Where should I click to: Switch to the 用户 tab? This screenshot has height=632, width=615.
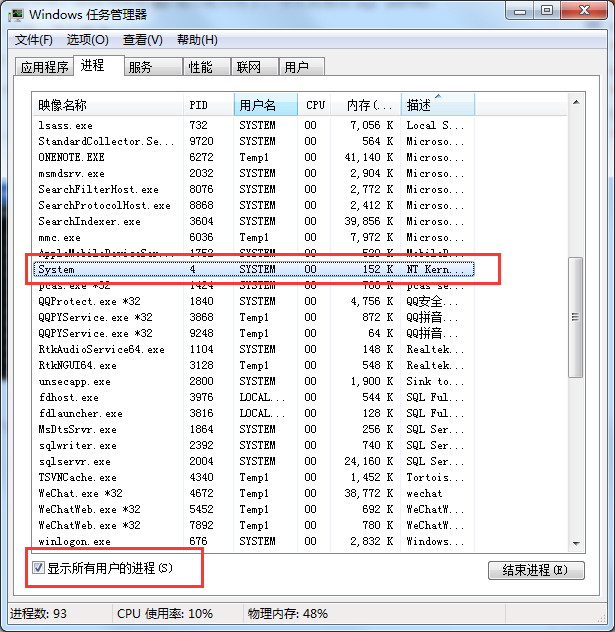click(302, 67)
